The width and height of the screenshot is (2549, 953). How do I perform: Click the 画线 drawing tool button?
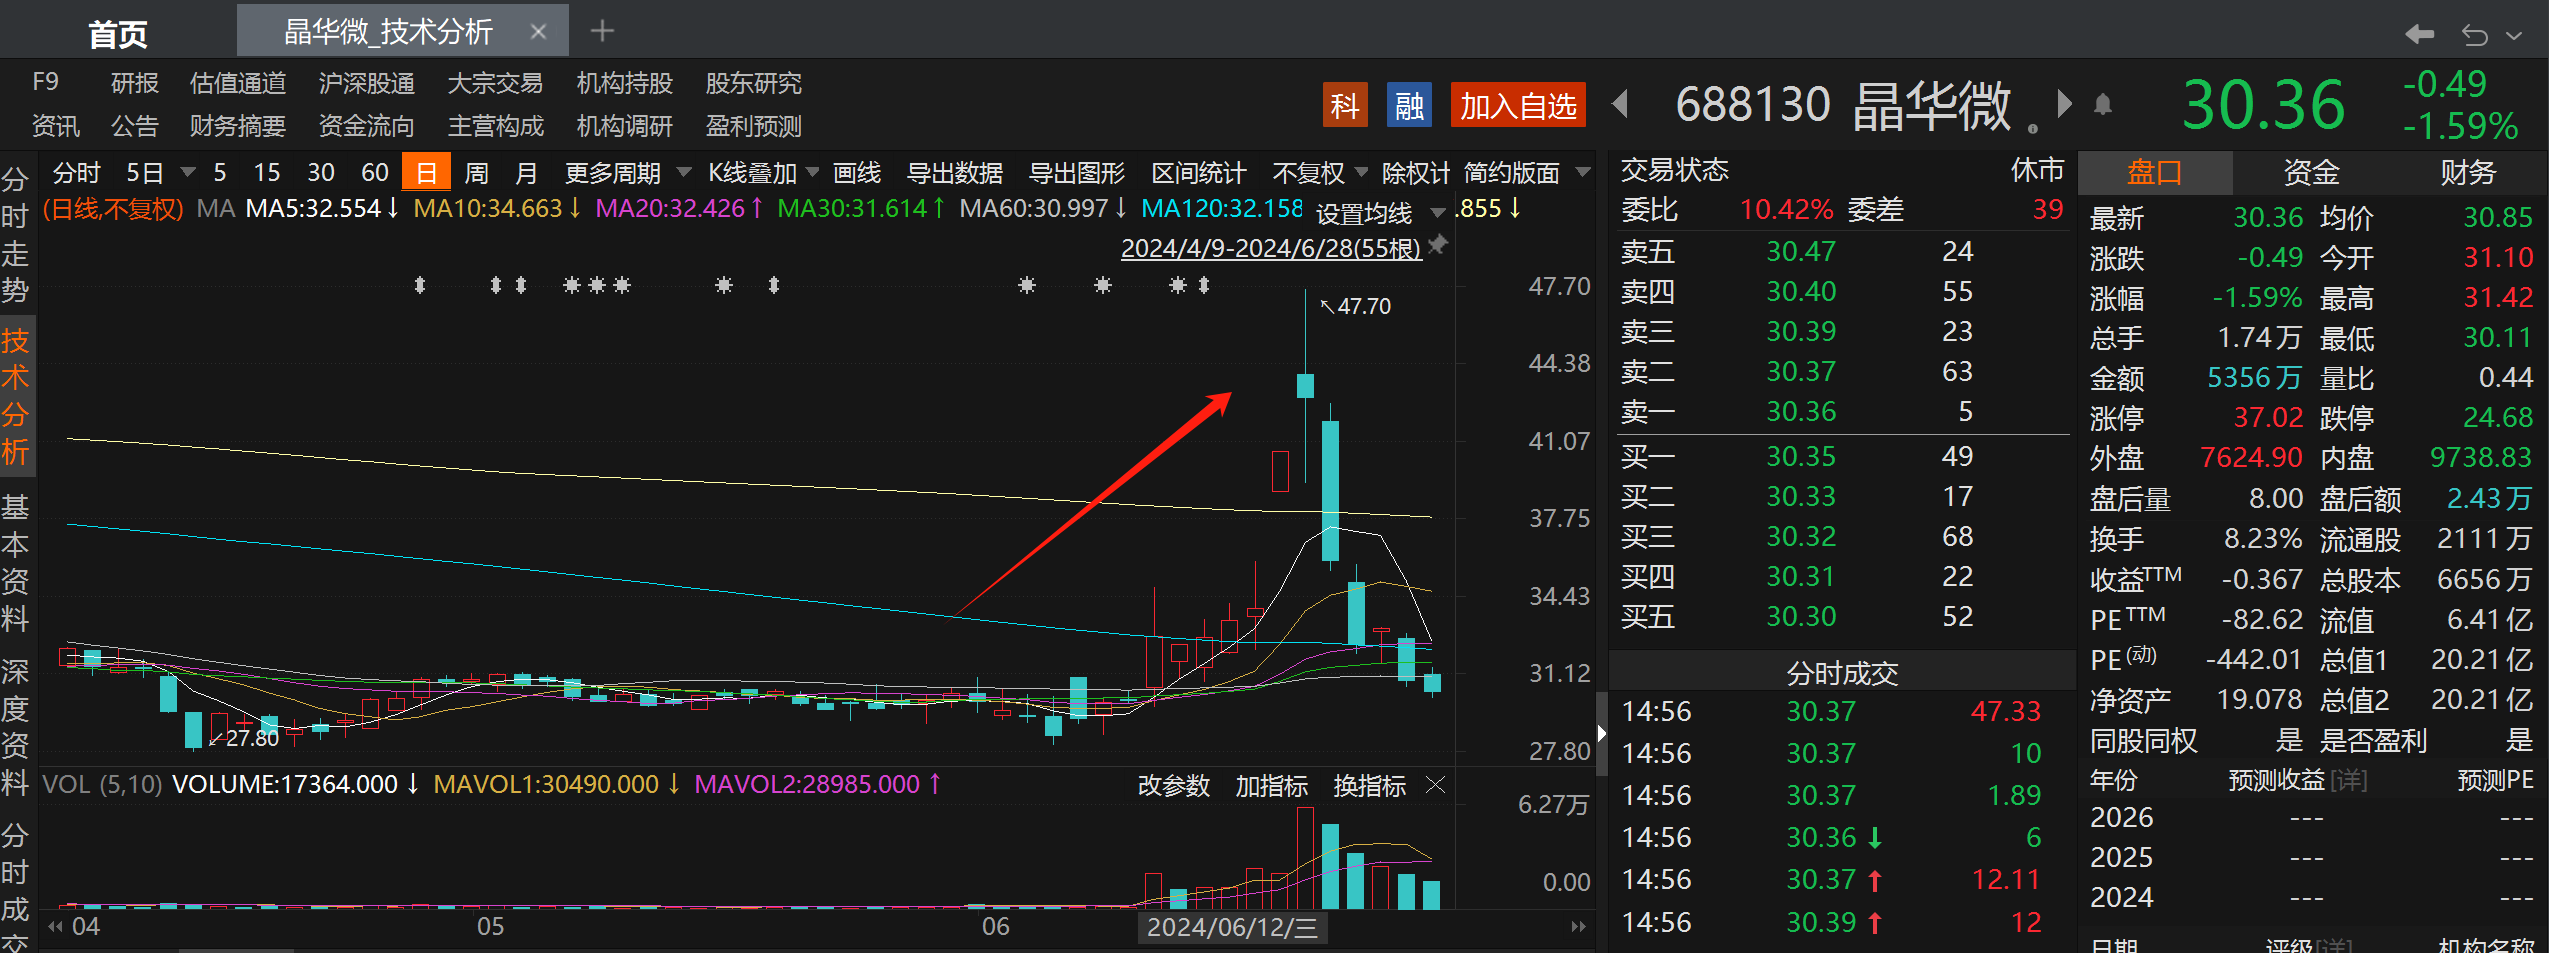(x=857, y=173)
